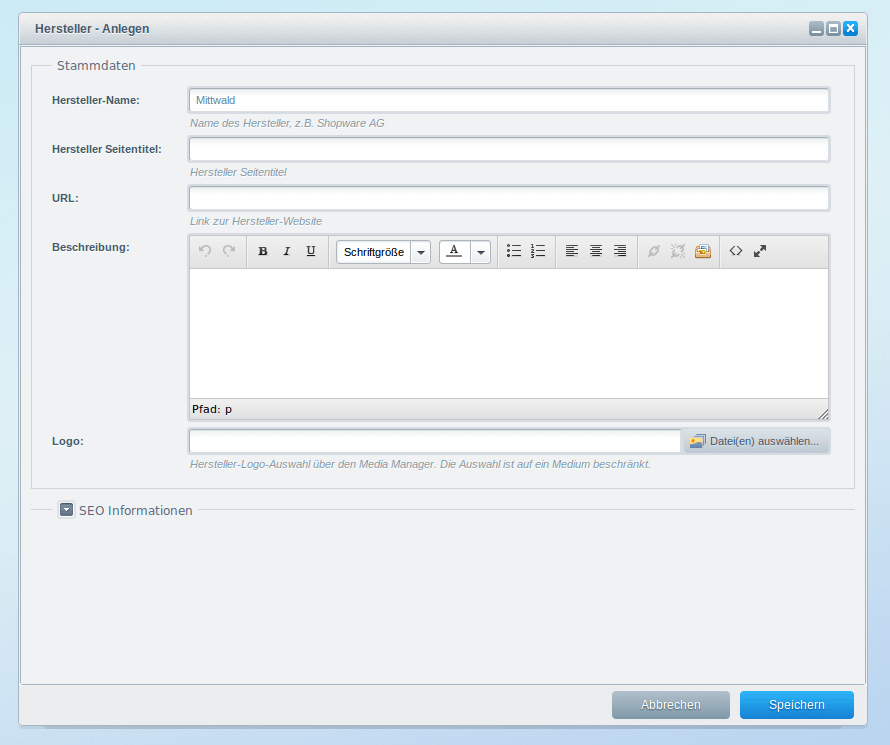This screenshot has height=745, width=890.
Task: Expand the SEO Informationen section
Action: point(67,510)
